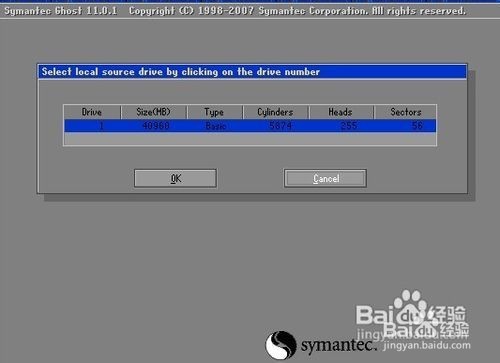This screenshot has width=500, height=363.
Task: Click the Size(MB) column header
Action: (x=153, y=112)
